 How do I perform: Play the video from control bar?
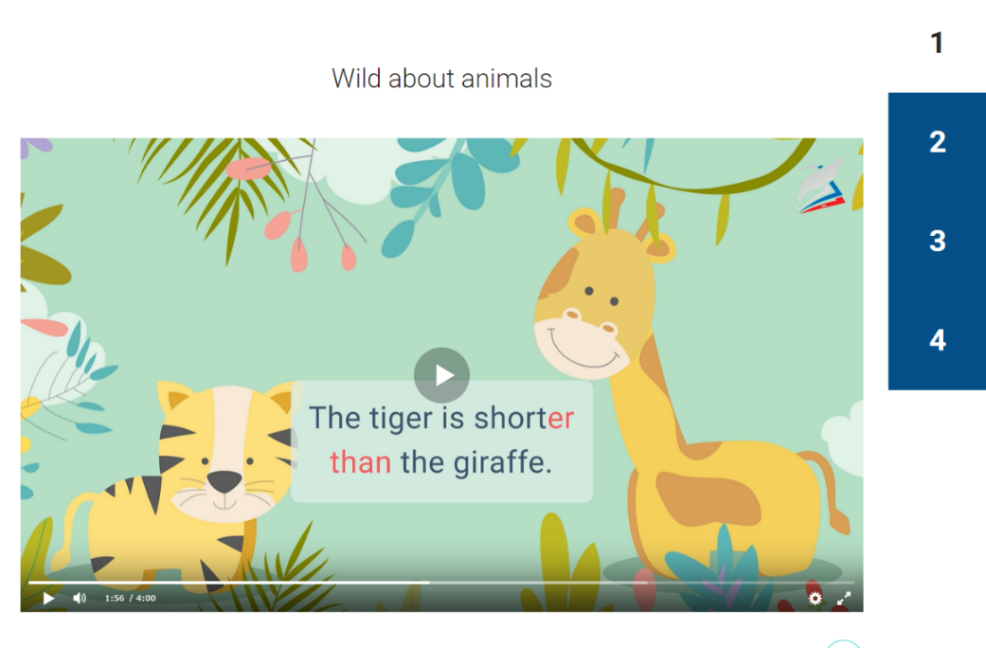[48, 598]
